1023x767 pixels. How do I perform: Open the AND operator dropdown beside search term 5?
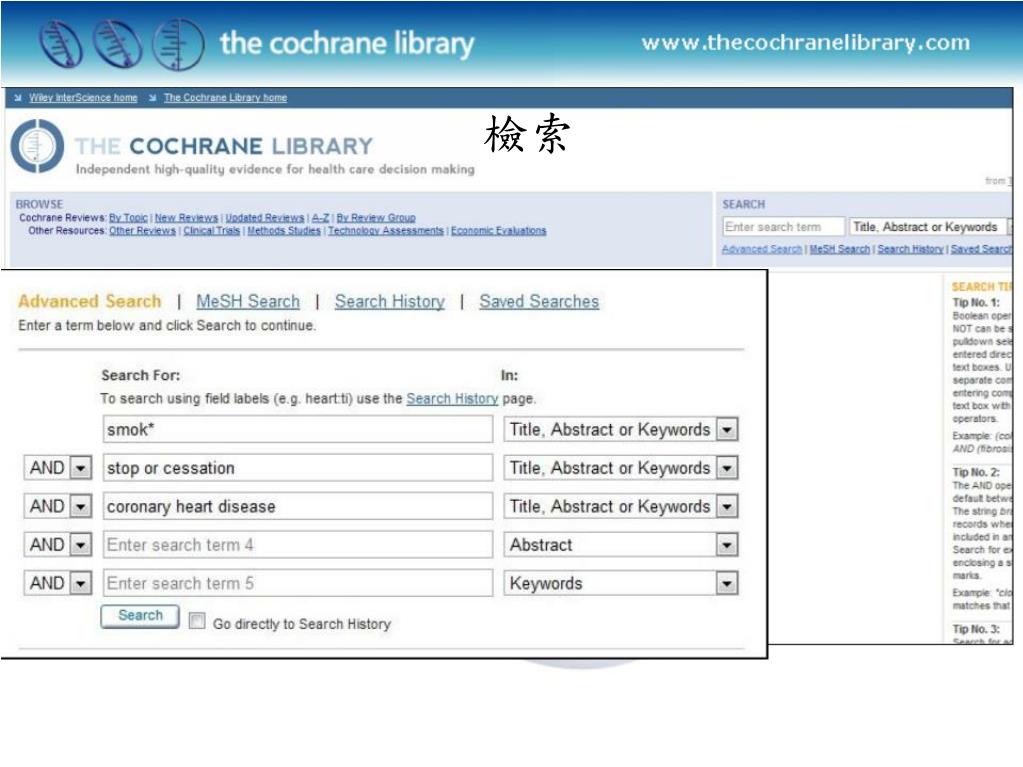point(80,584)
